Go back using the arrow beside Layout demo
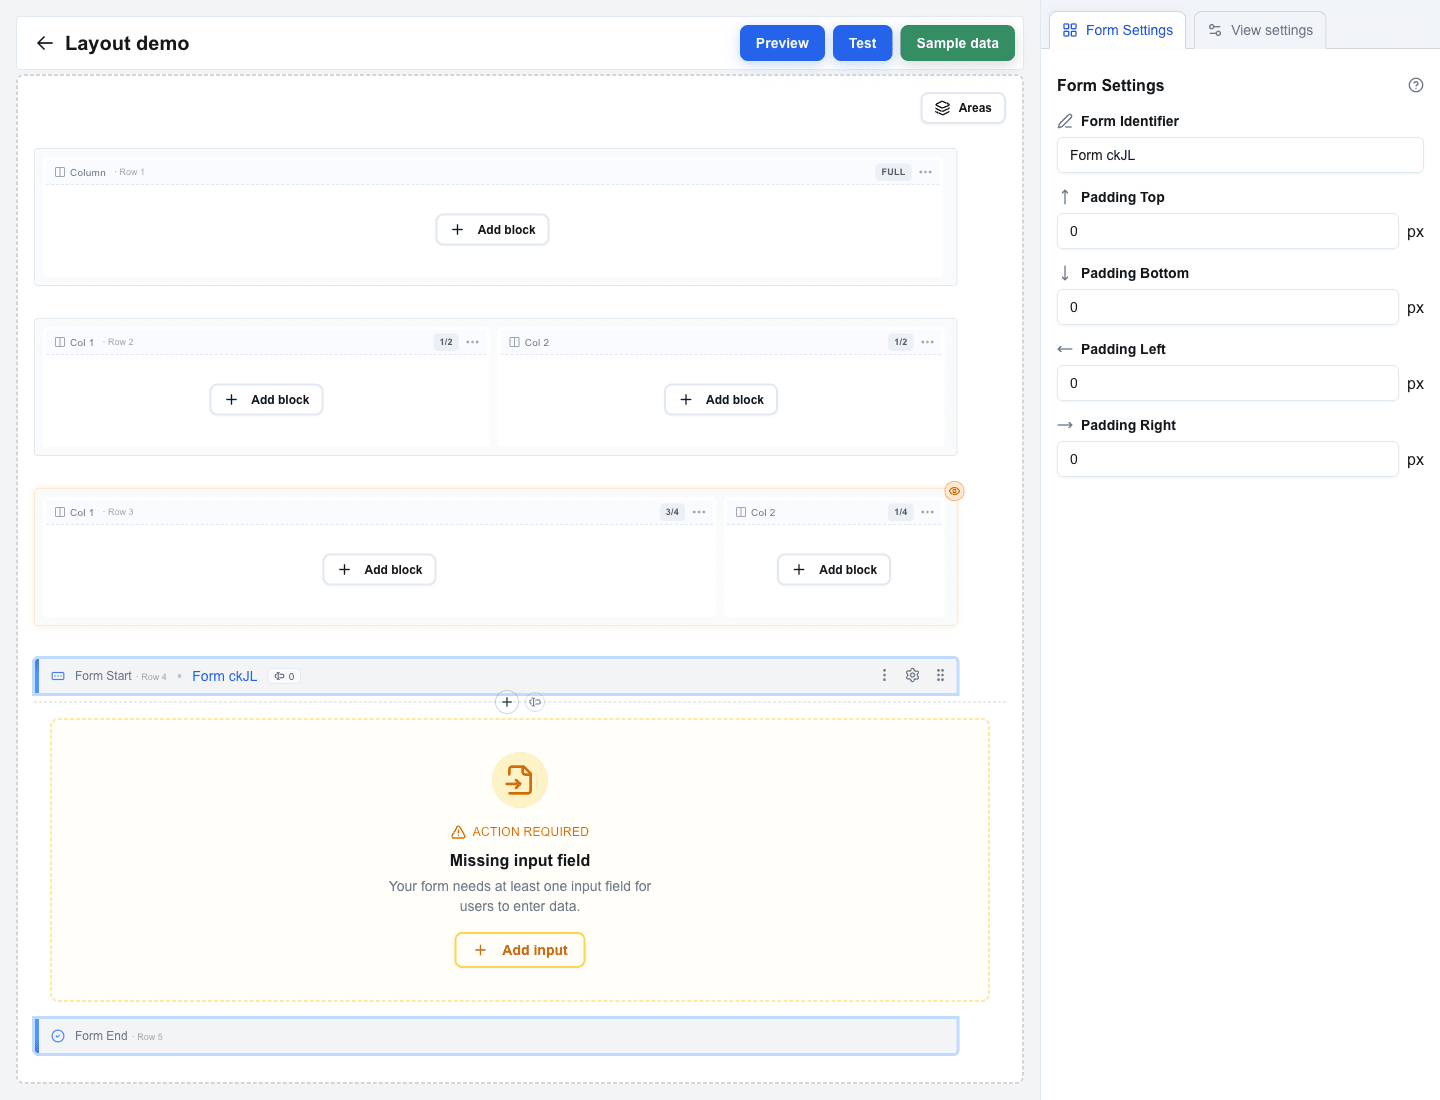1440x1100 pixels. pos(44,43)
